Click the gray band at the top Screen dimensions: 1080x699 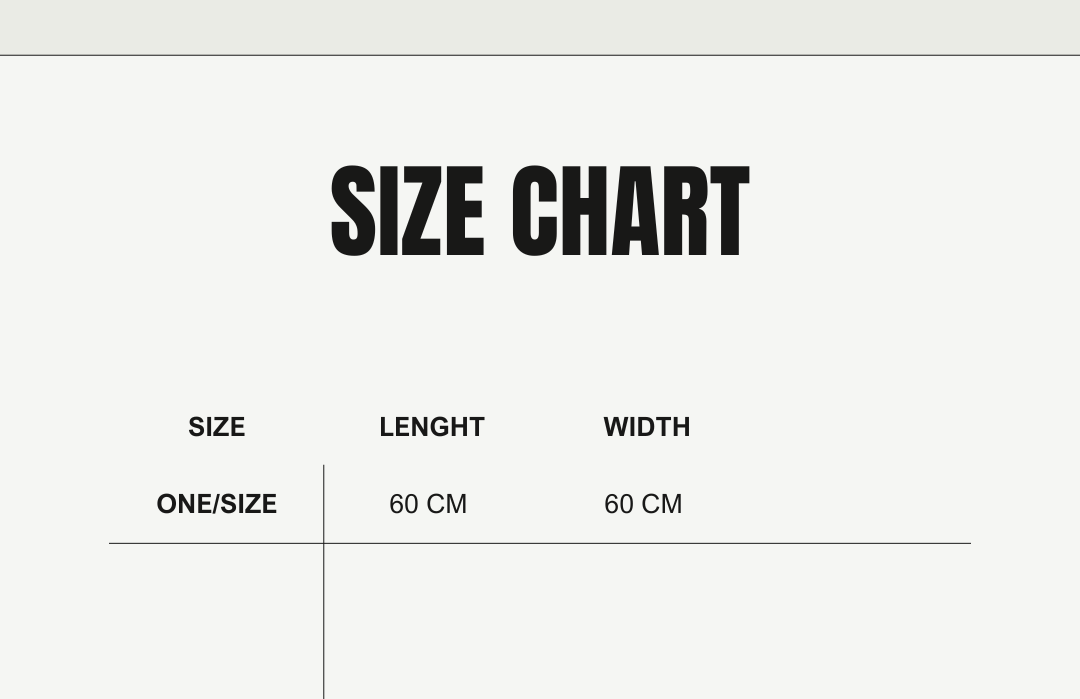pyautogui.click(x=540, y=26)
